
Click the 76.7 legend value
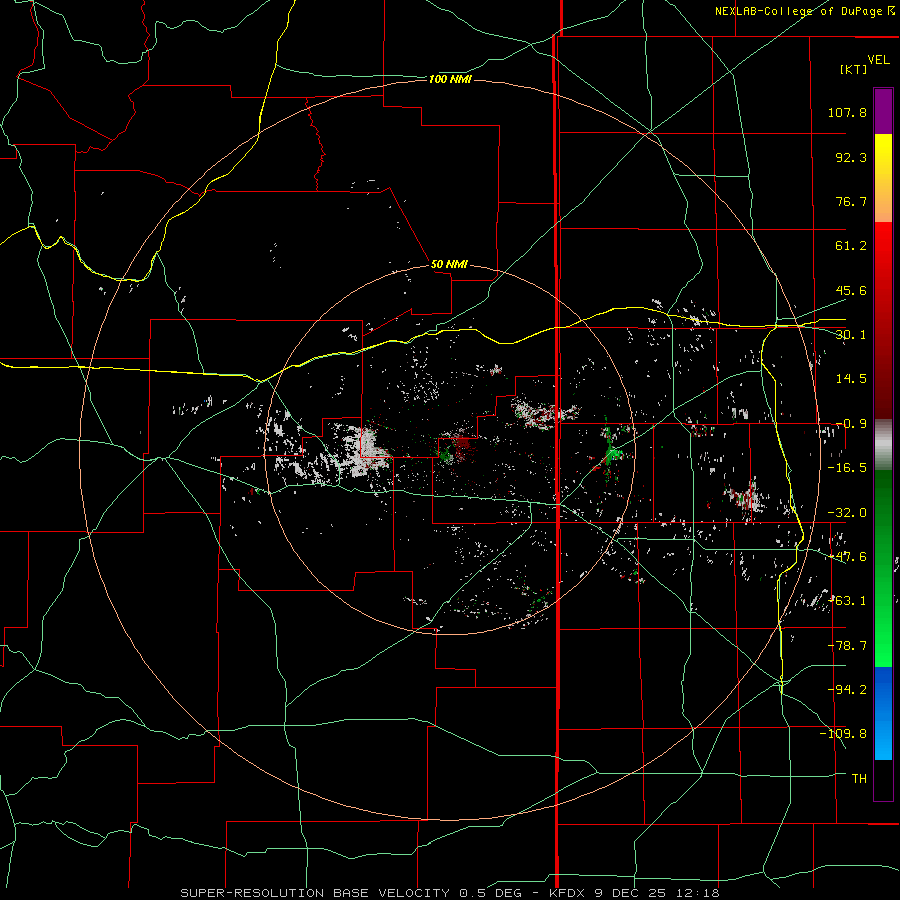(851, 201)
